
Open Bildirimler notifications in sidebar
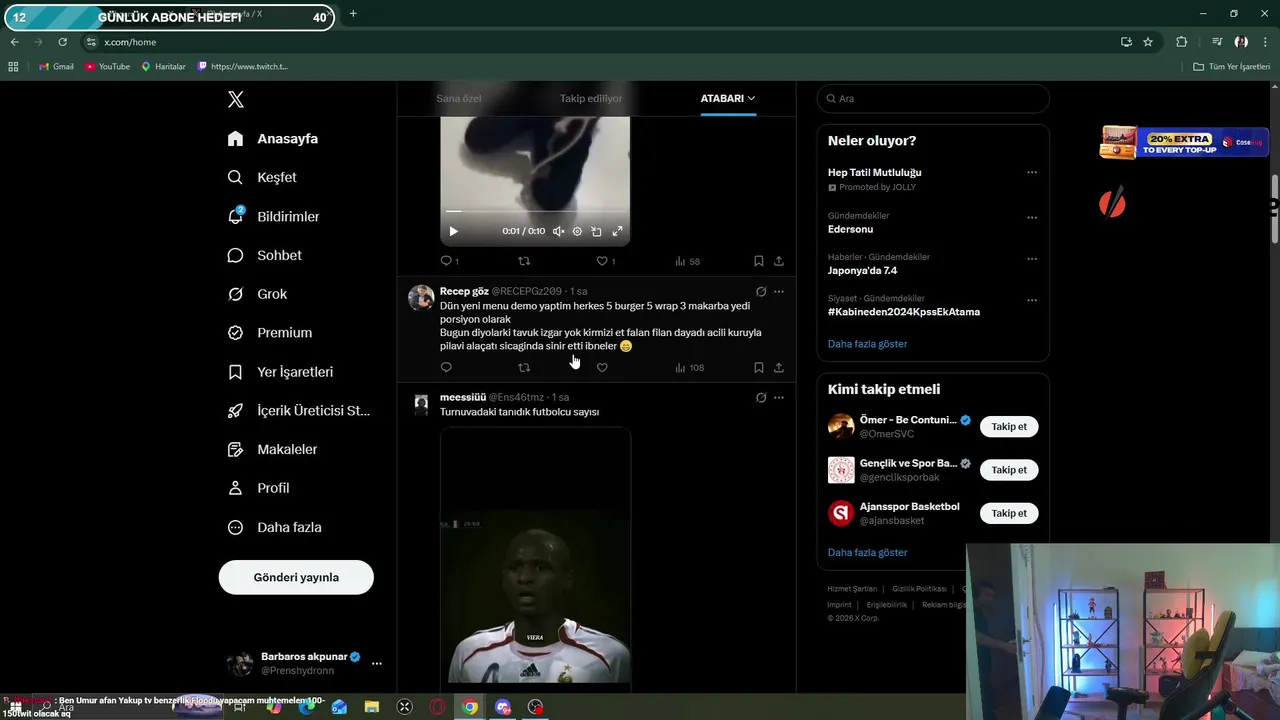(x=273, y=216)
